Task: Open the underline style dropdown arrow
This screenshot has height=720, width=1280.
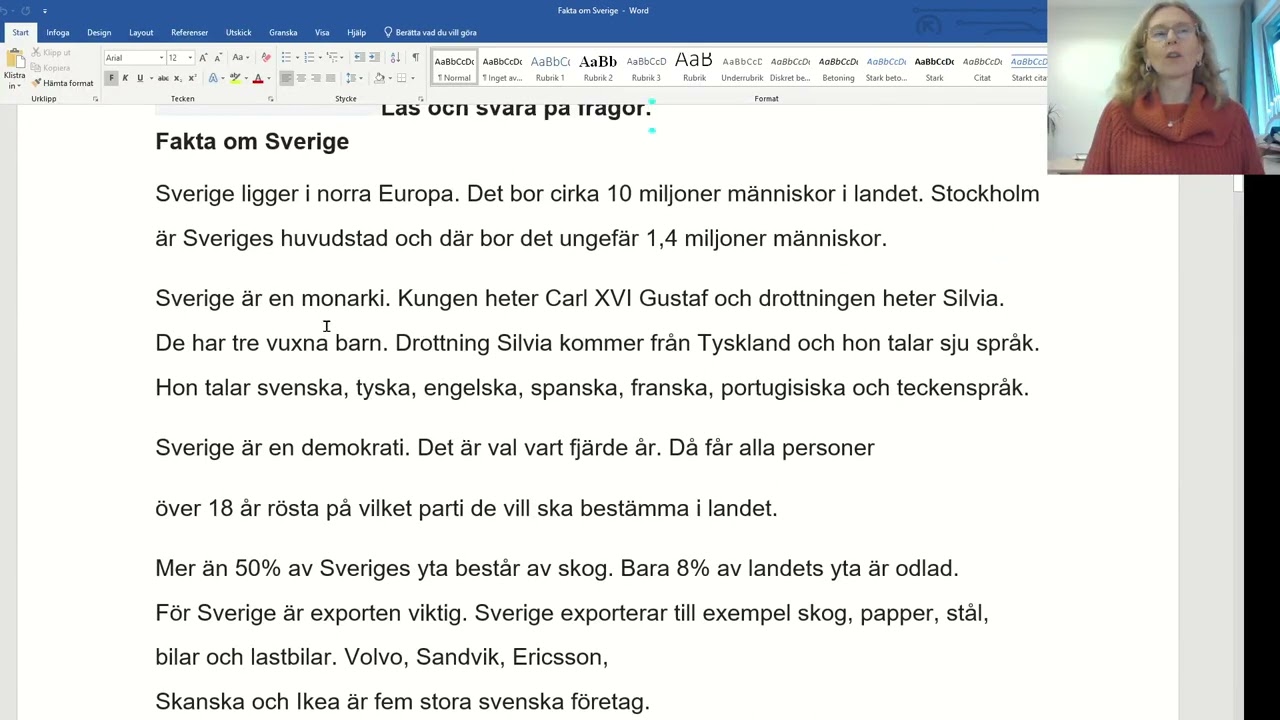Action: pos(151,78)
